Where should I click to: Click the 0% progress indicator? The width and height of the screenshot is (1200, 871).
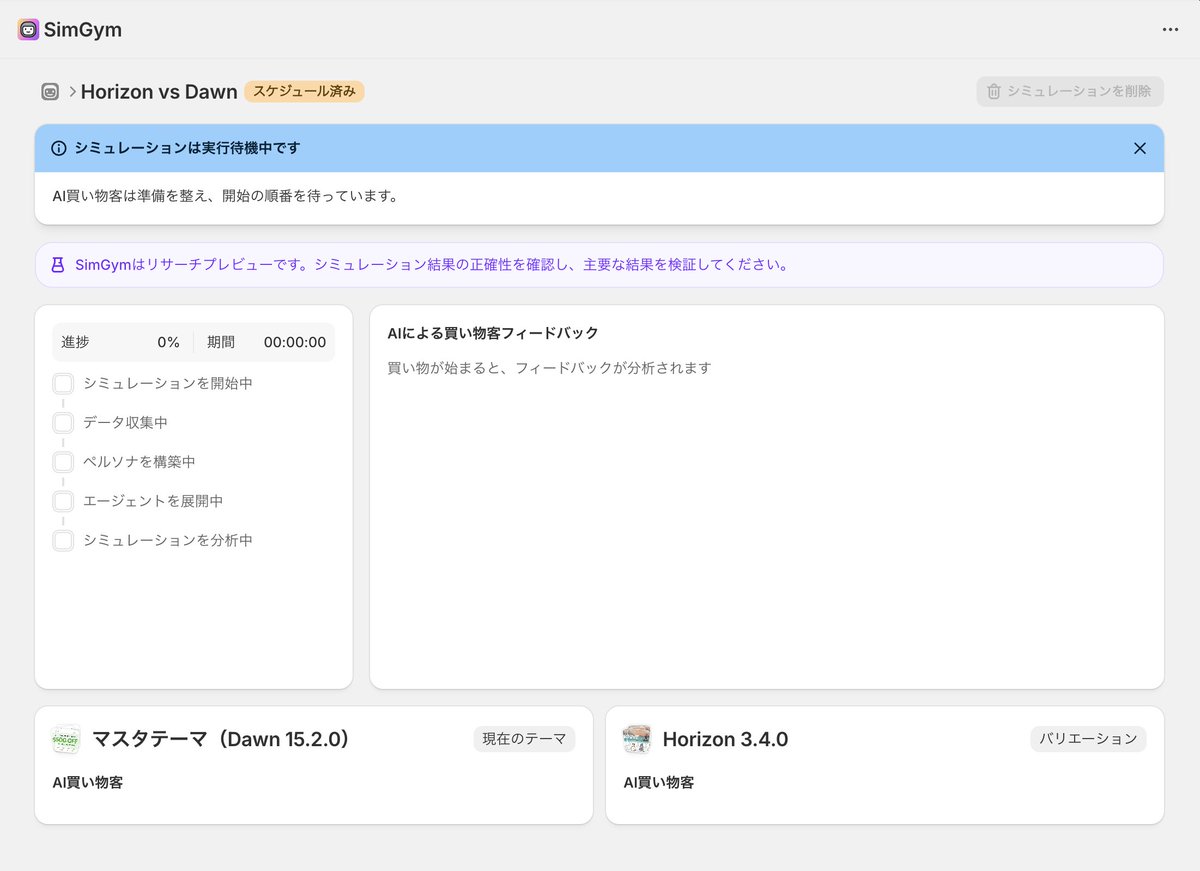169,341
